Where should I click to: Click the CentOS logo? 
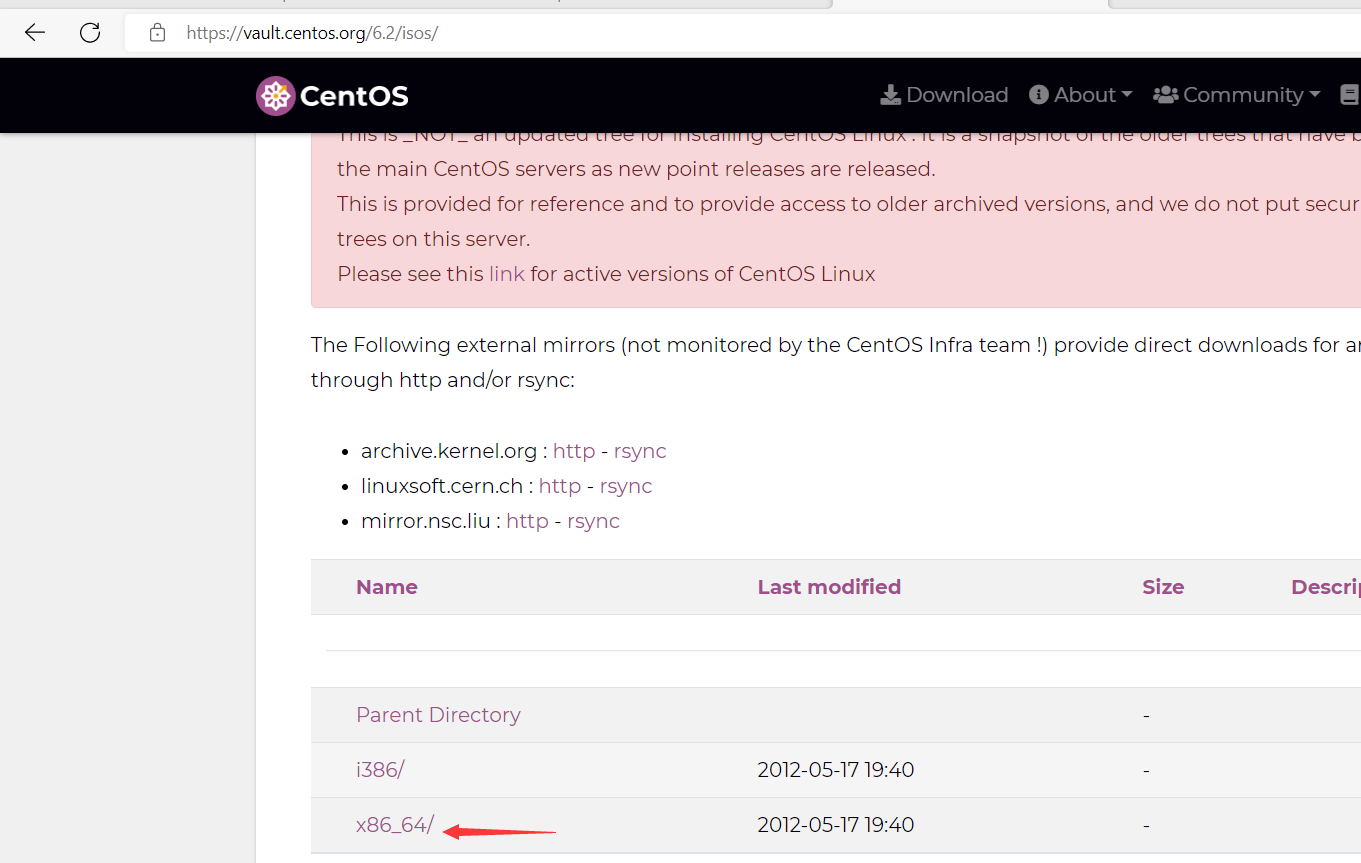(x=332, y=95)
